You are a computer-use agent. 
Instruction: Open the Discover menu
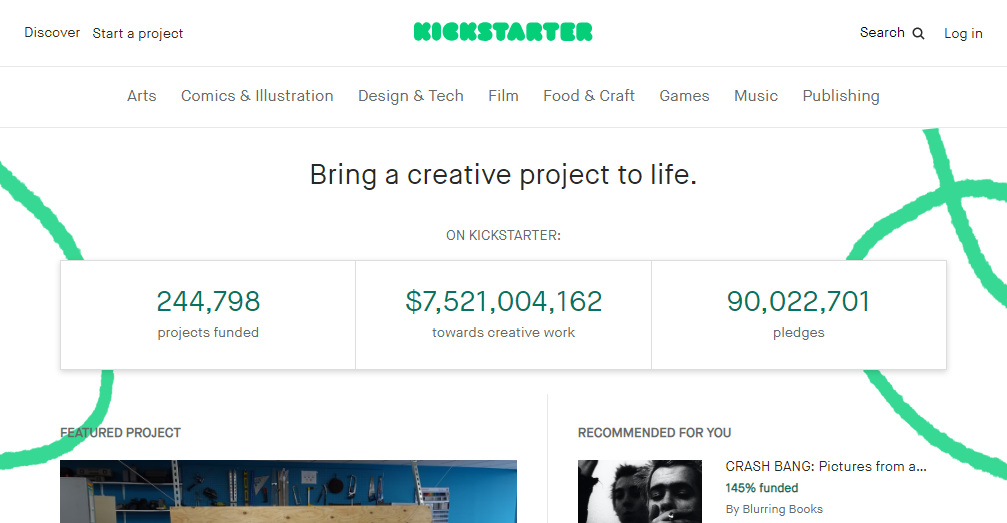52,33
